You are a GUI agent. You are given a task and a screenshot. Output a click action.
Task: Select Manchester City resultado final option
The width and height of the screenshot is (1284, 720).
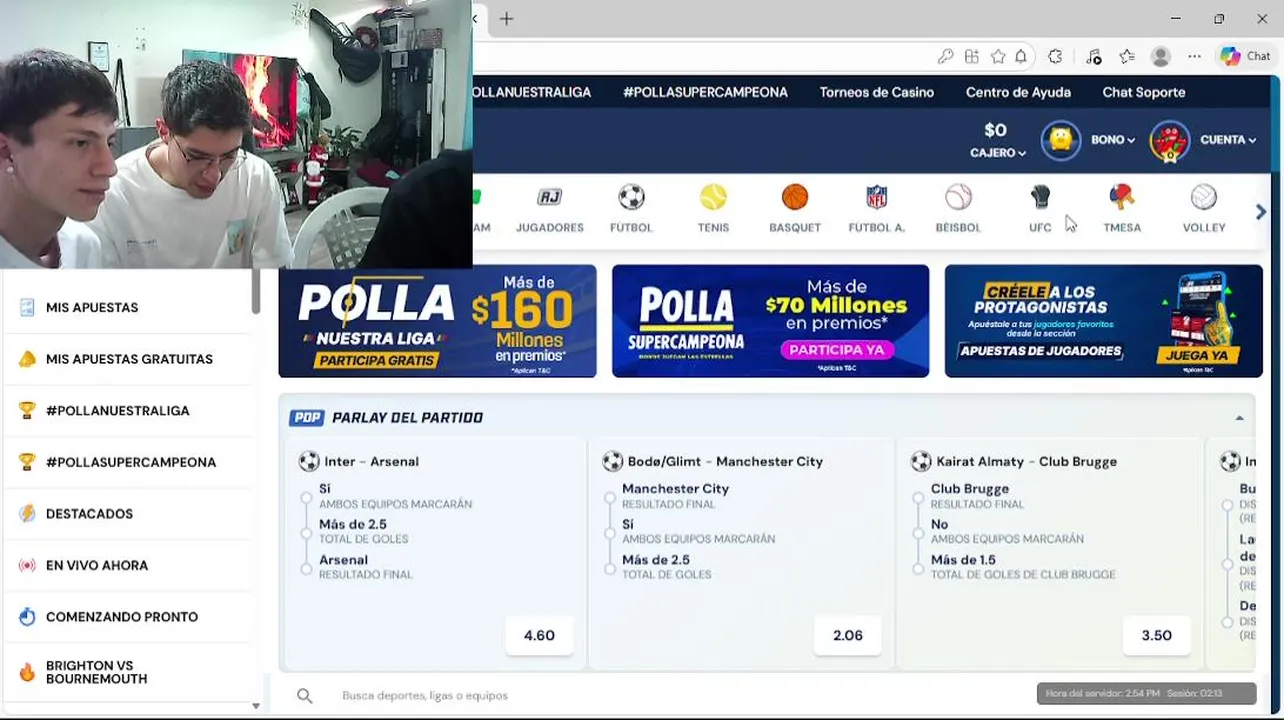click(x=610, y=497)
